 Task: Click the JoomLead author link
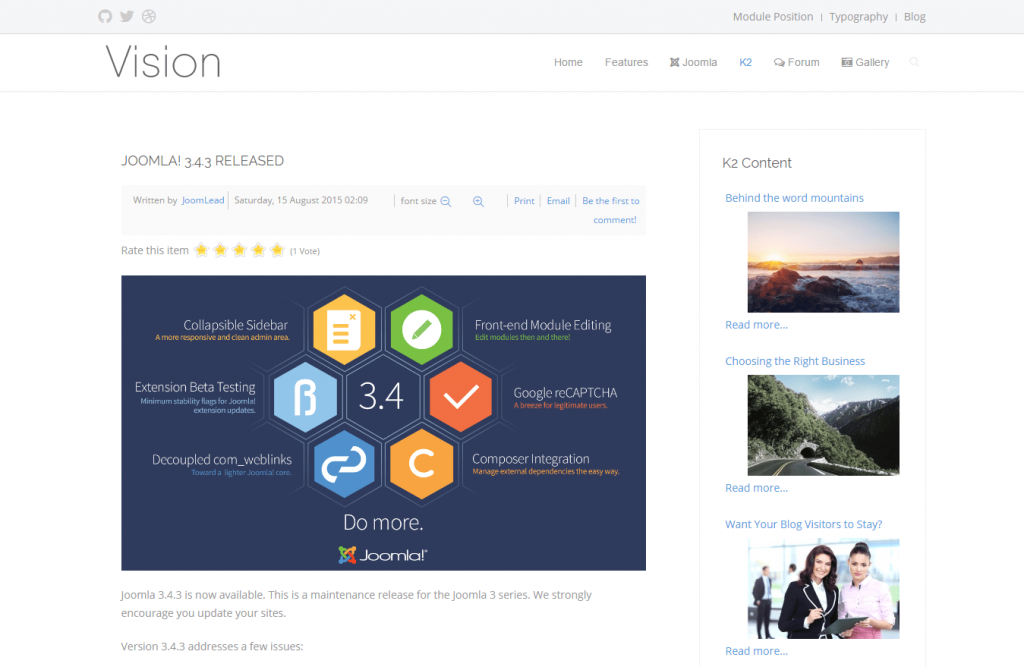point(203,200)
